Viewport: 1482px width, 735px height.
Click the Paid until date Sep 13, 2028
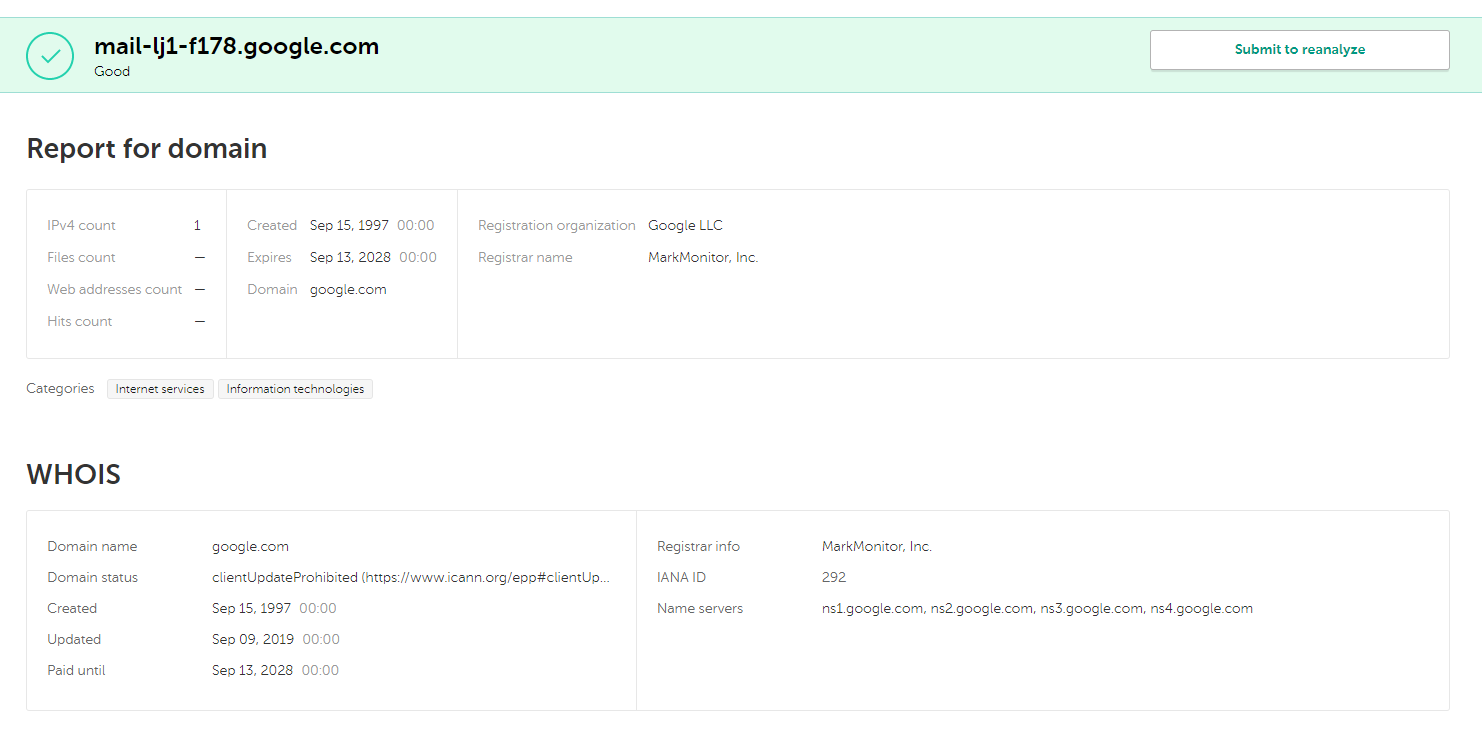pos(252,671)
